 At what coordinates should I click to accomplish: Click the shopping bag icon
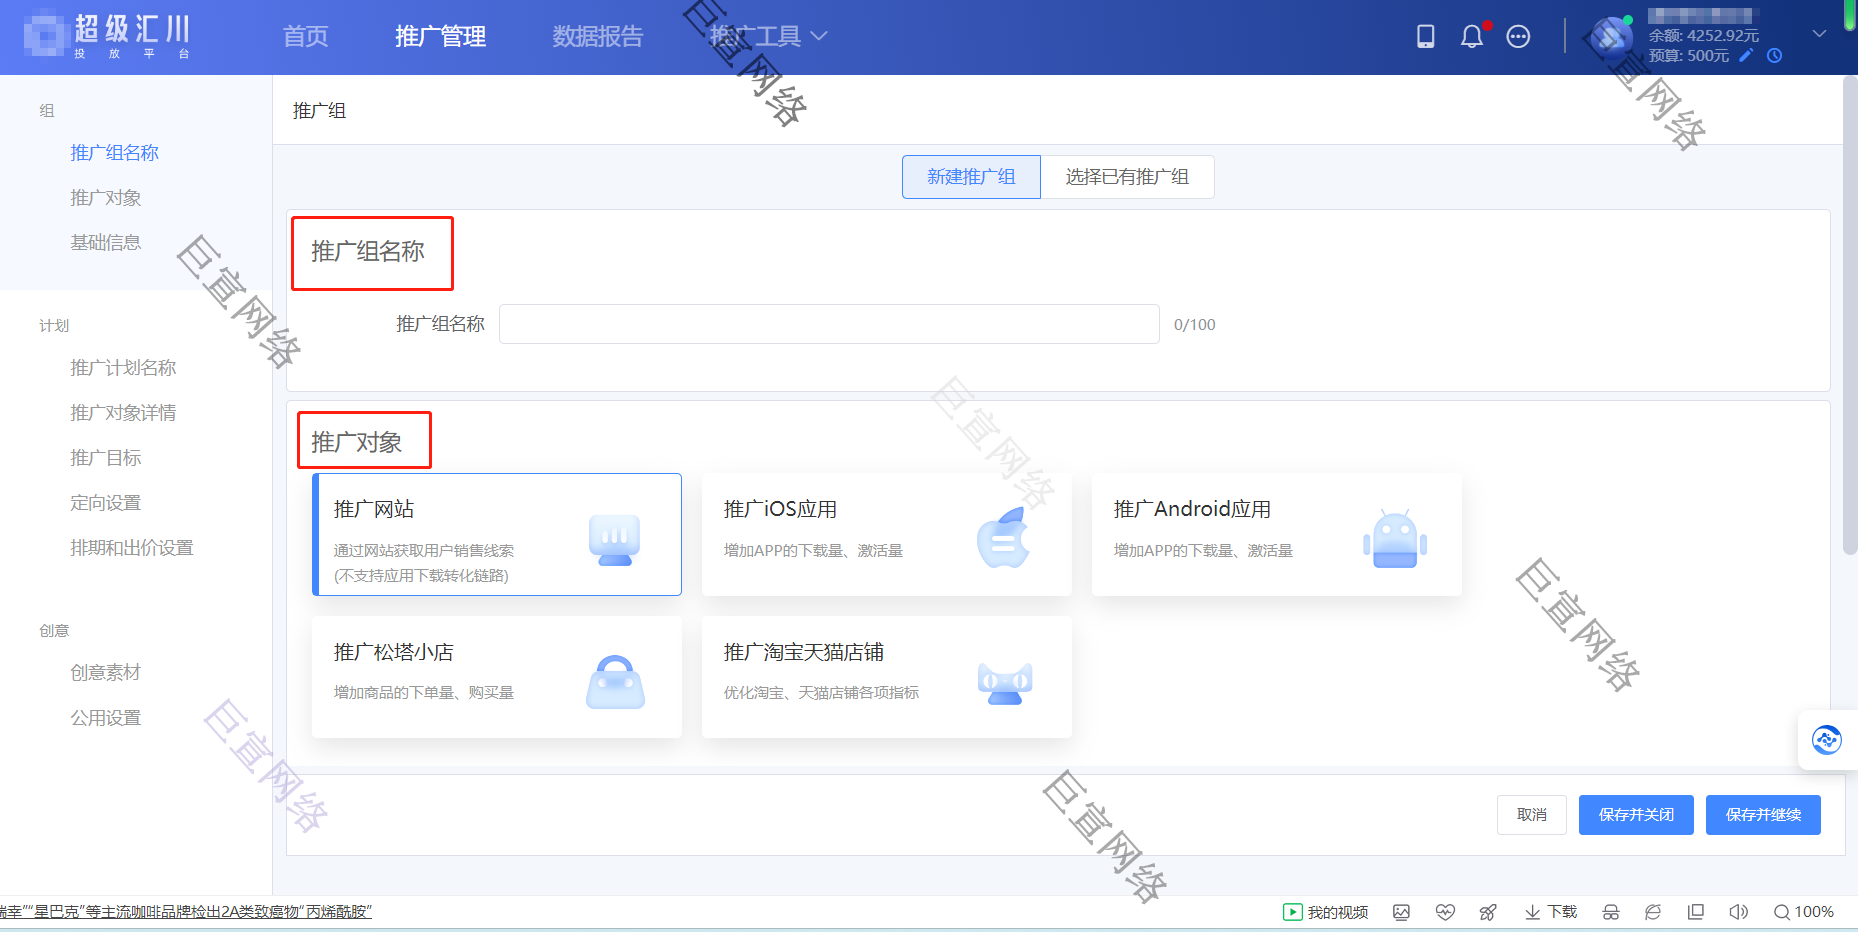coord(615,682)
